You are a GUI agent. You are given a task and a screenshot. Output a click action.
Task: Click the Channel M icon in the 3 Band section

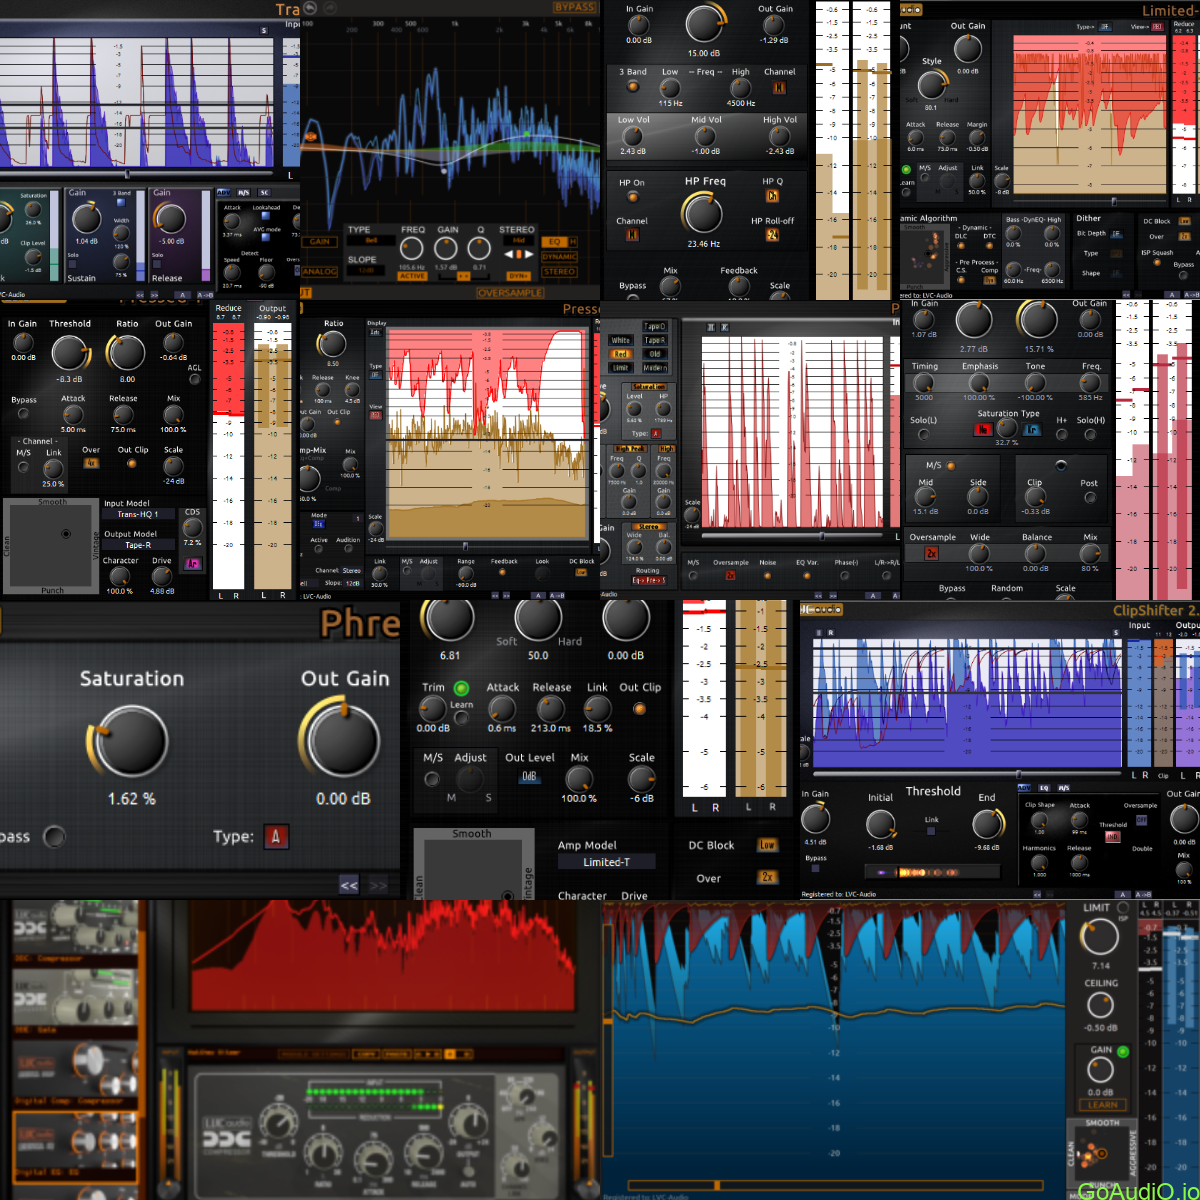point(780,88)
